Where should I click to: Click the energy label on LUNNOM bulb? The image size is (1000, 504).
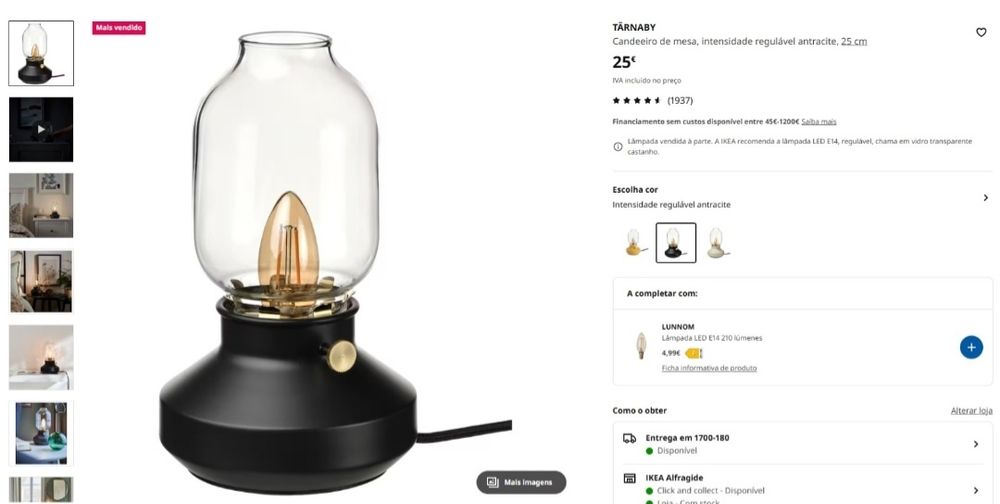pyautogui.click(x=693, y=353)
